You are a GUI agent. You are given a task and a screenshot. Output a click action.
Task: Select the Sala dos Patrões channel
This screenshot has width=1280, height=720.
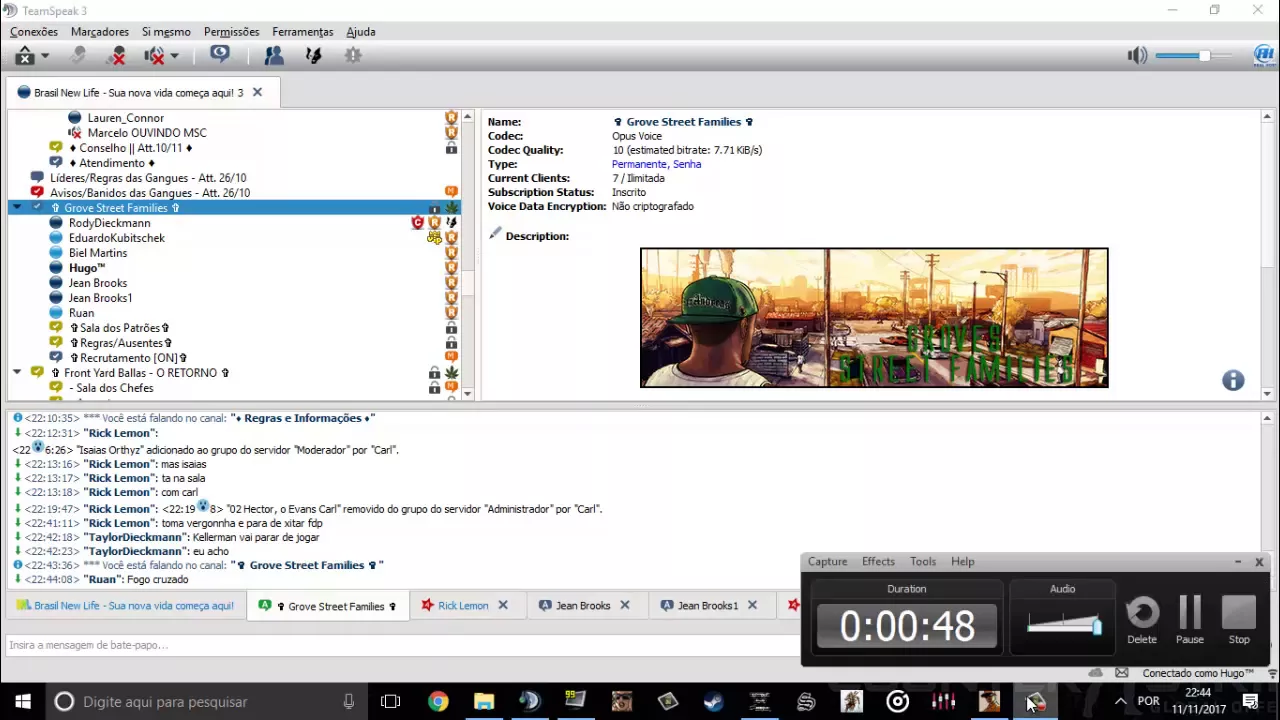coord(119,328)
